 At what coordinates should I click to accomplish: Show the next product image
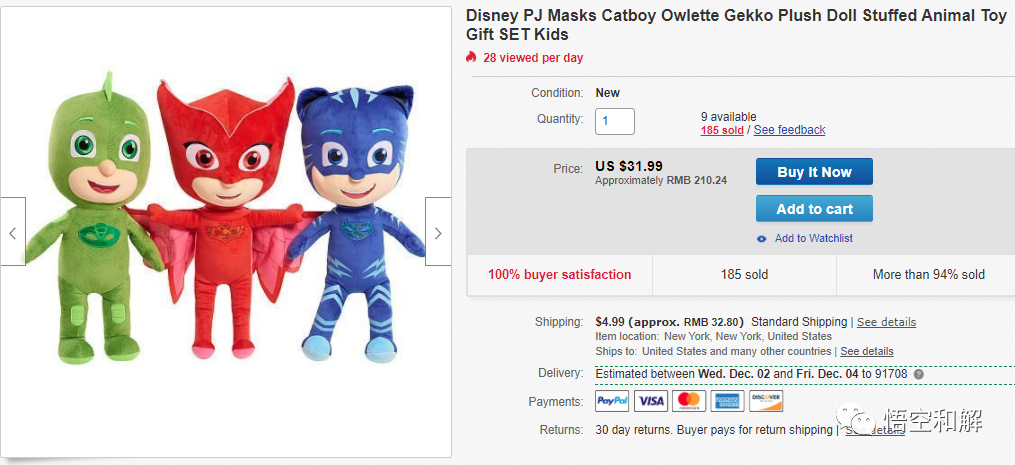tap(438, 232)
